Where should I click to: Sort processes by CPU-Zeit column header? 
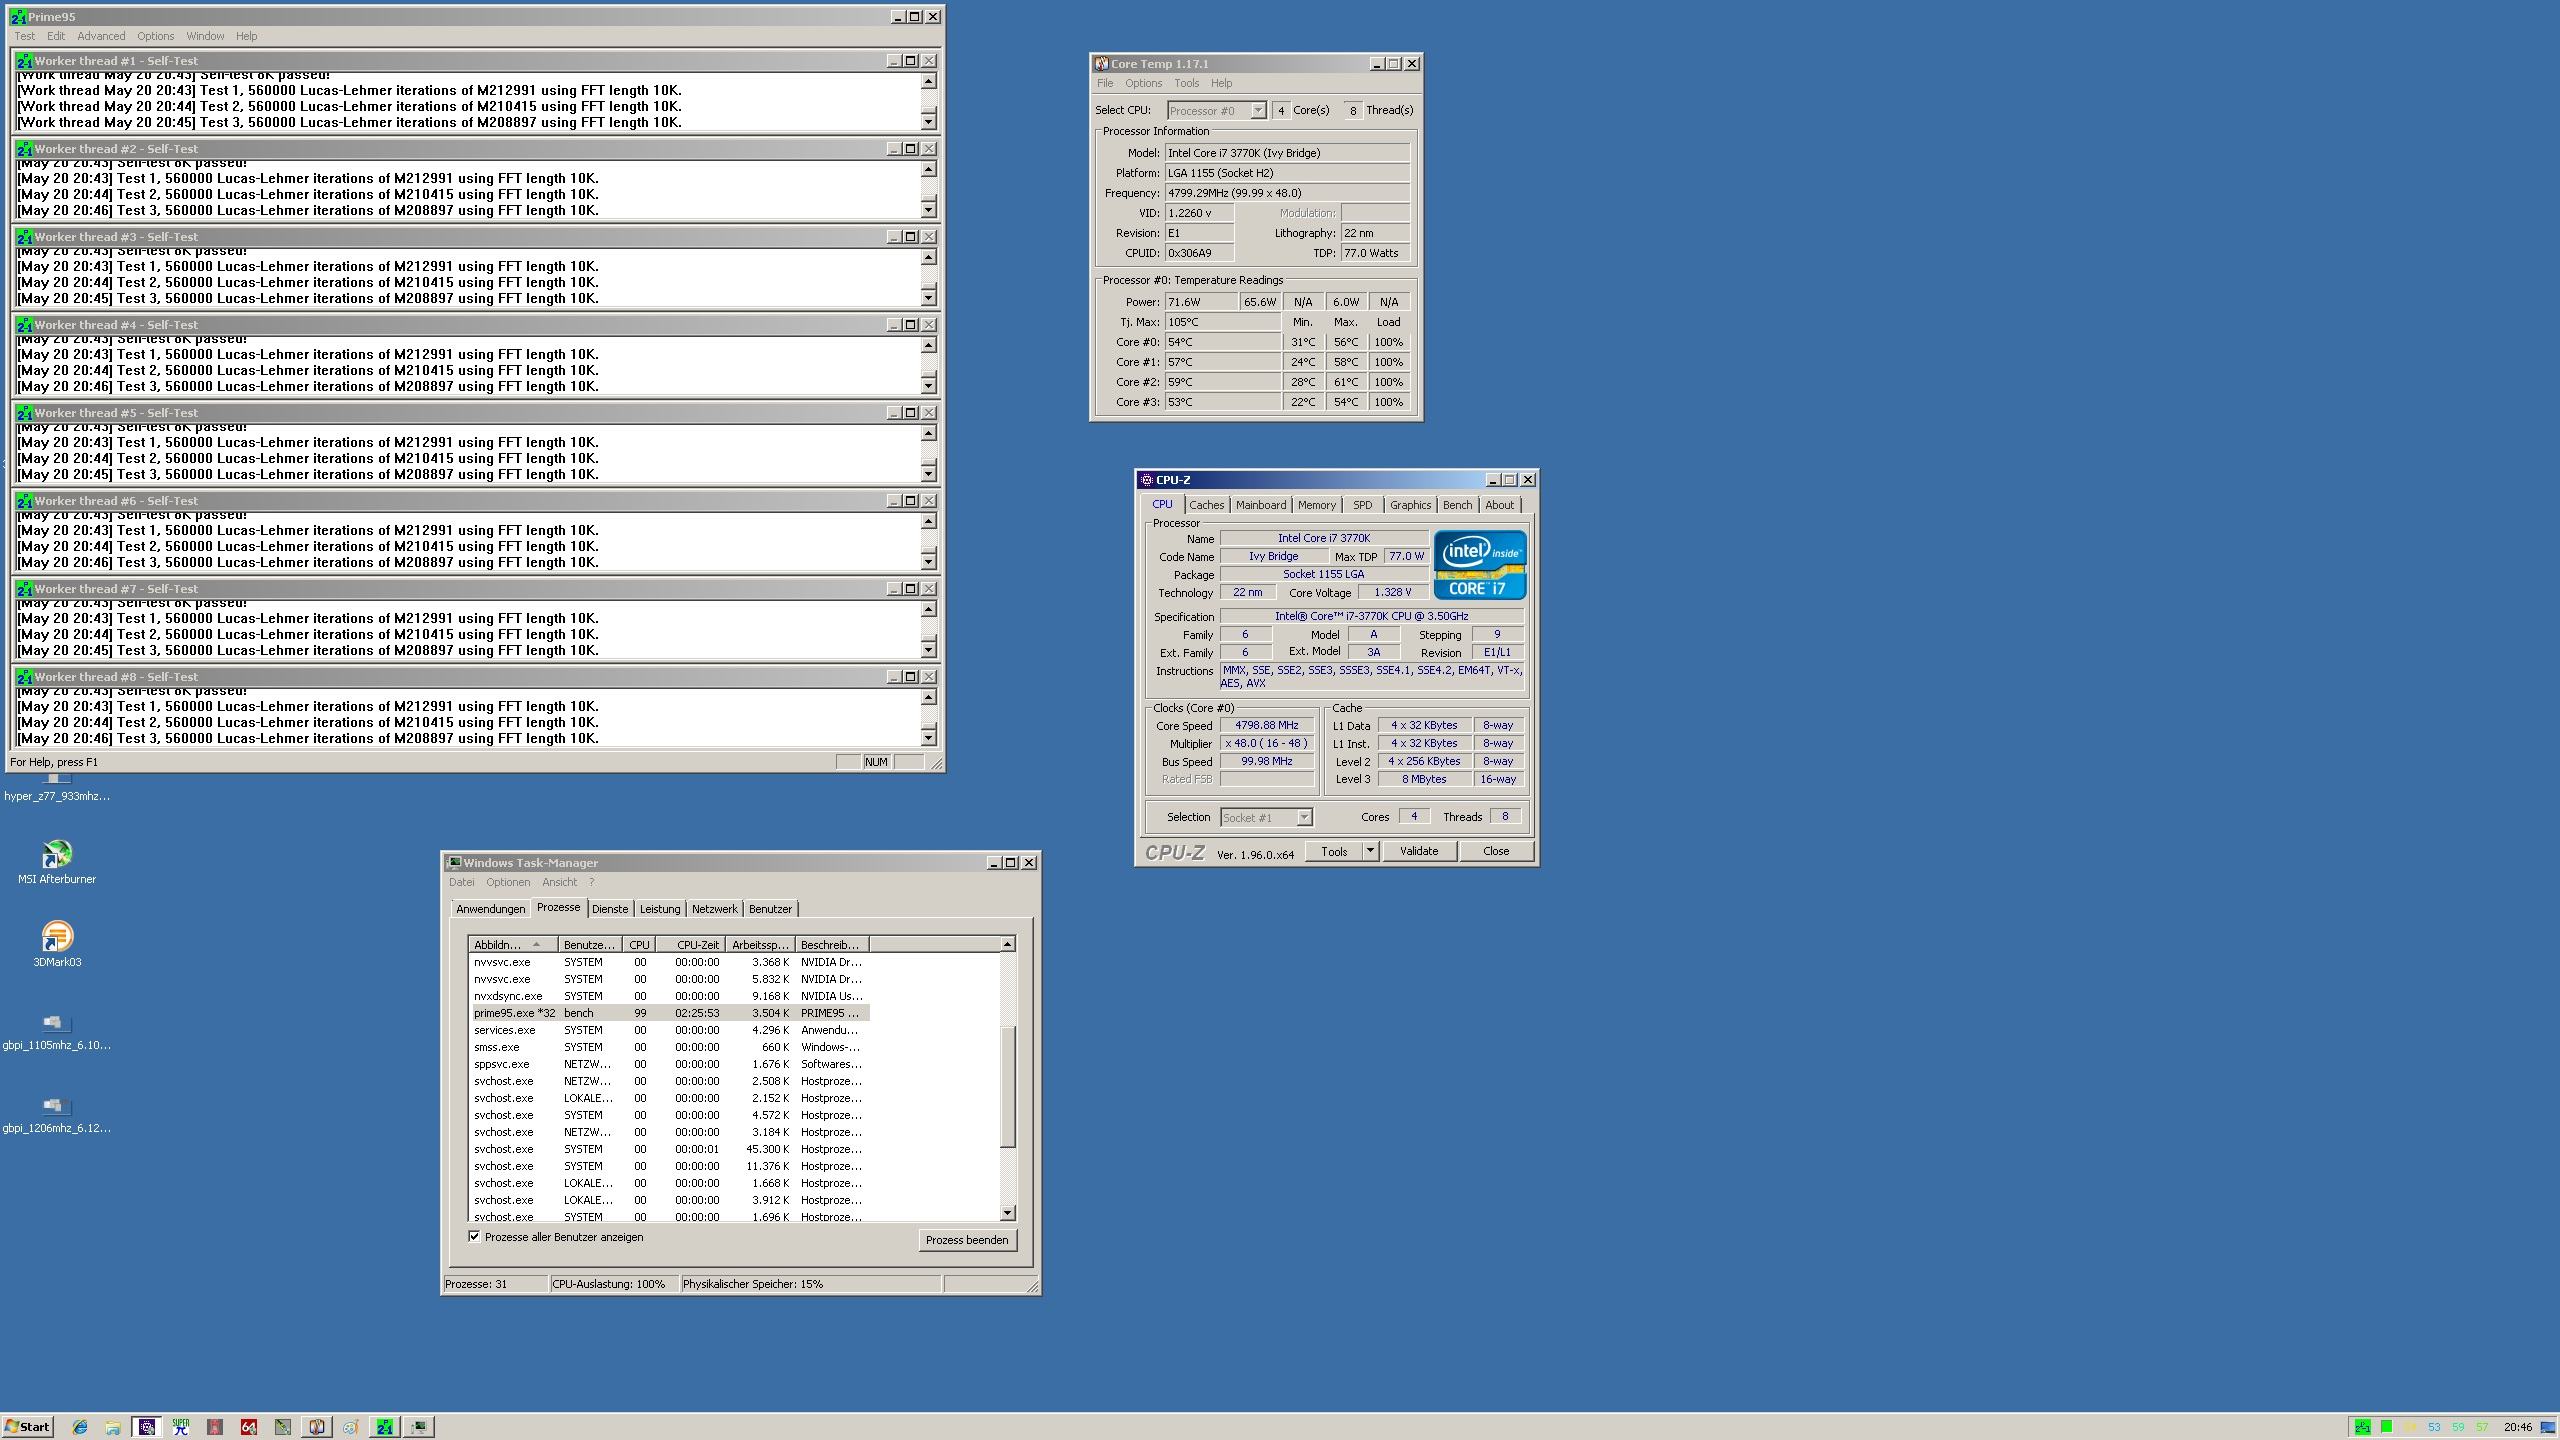point(691,944)
